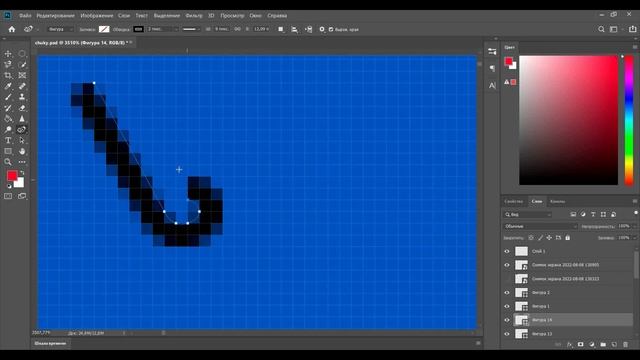Select the Rectangle shape tool
The image size is (640, 360).
coord(8,151)
